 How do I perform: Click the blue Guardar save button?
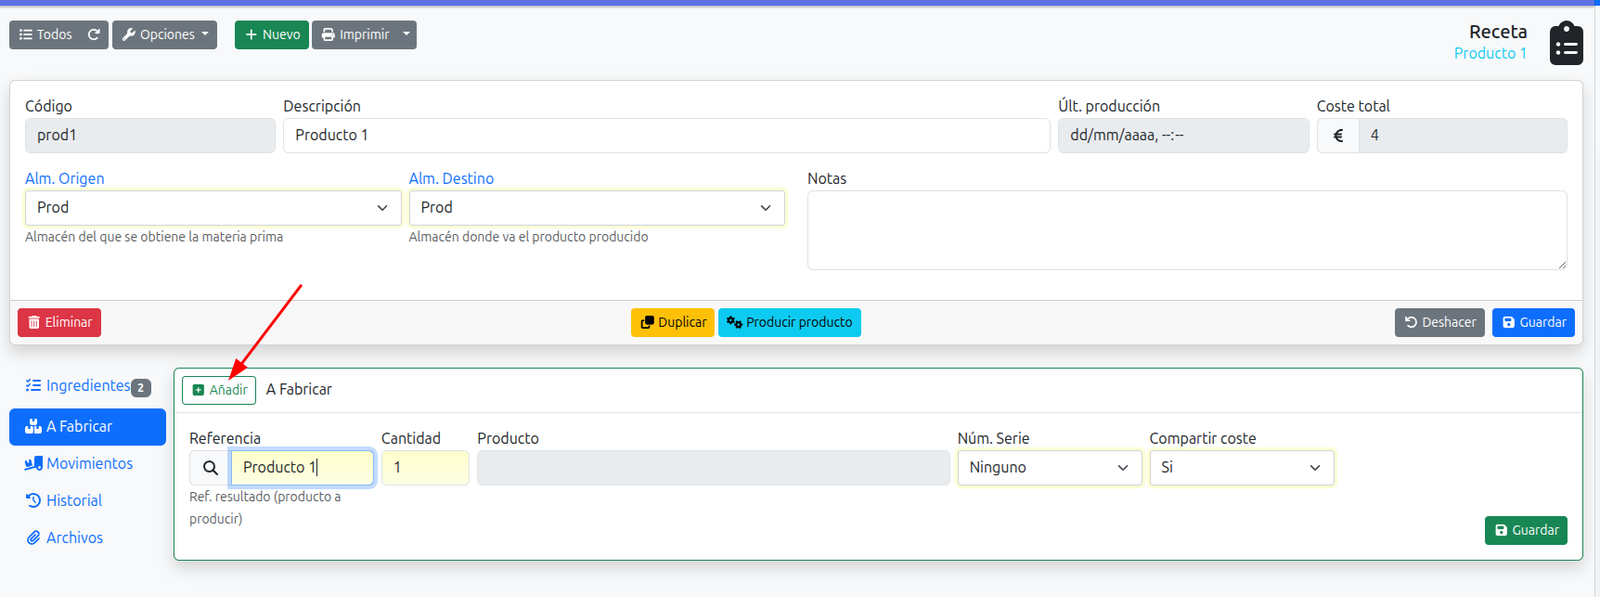coord(1533,322)
